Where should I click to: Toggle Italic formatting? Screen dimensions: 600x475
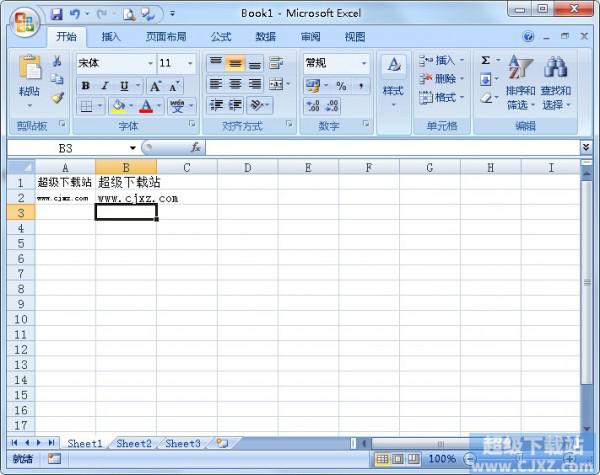pyautogui.click(x=103, y=86)
